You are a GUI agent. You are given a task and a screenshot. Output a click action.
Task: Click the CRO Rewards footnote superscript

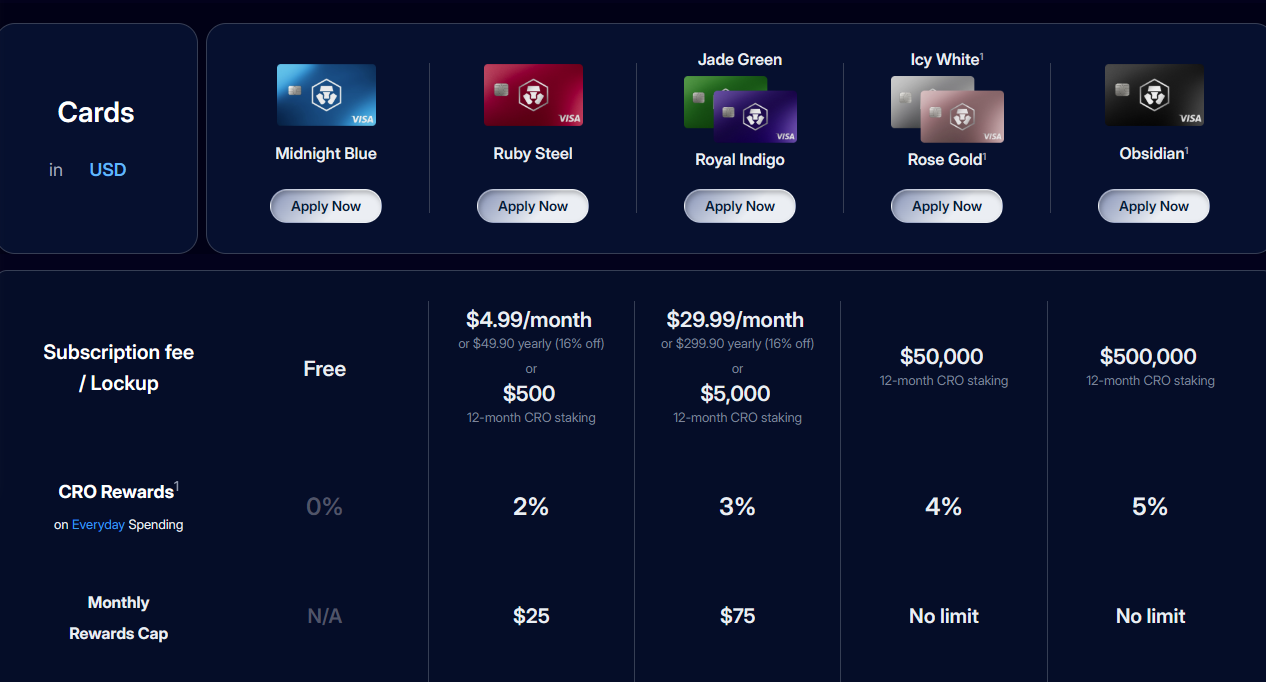176,486
